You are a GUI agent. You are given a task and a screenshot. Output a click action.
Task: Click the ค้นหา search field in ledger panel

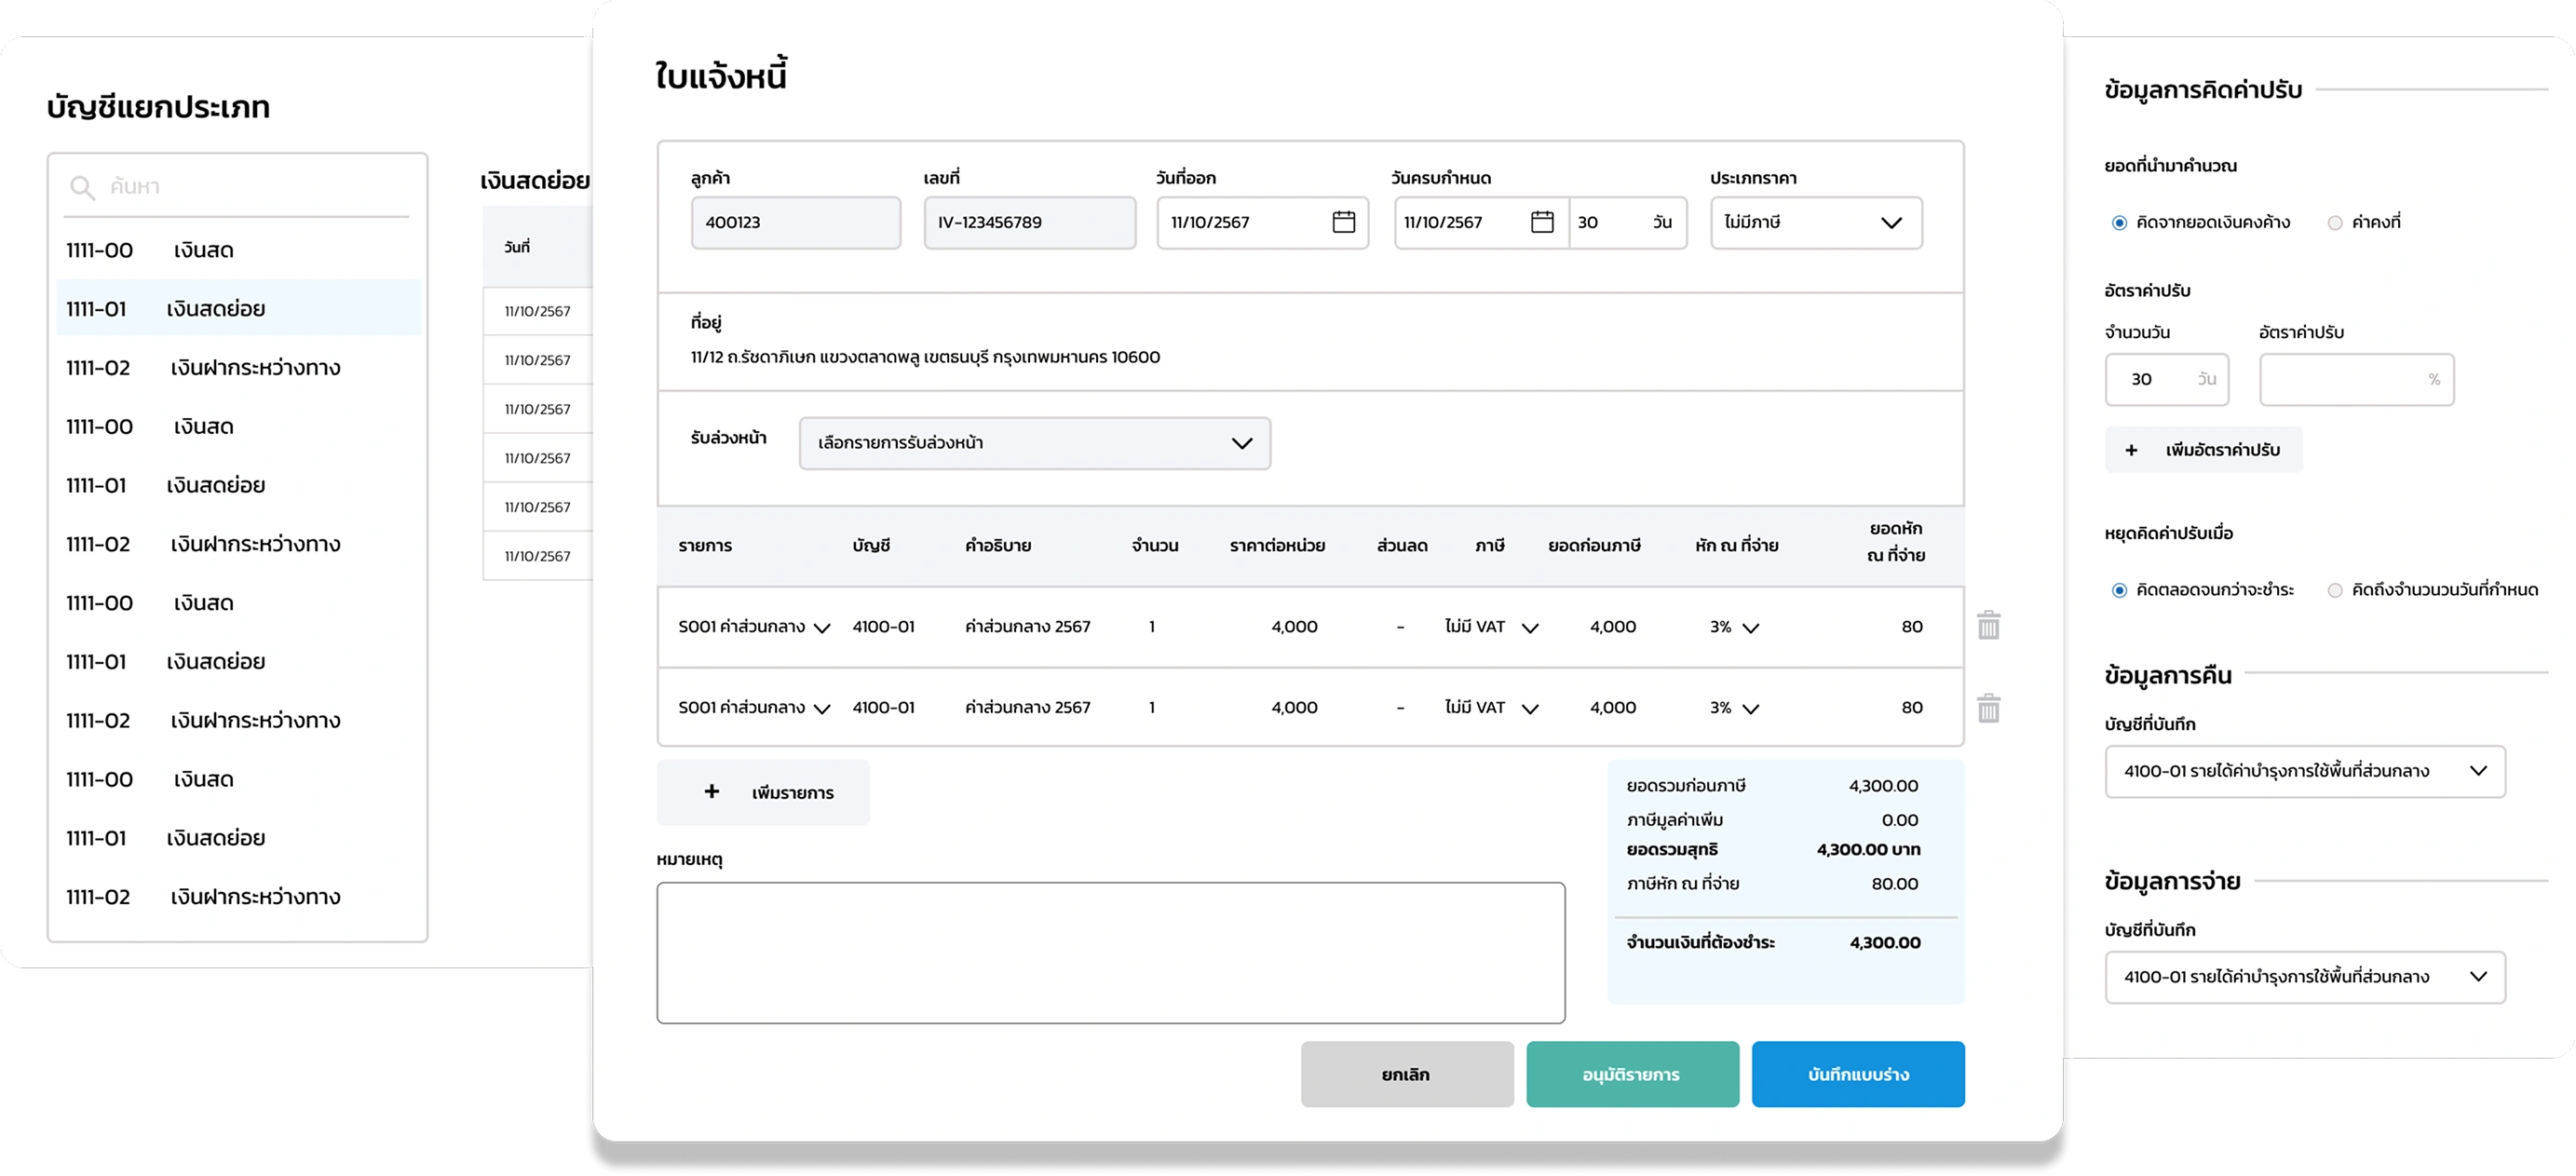pyautogui.click(x=237, y=187)
